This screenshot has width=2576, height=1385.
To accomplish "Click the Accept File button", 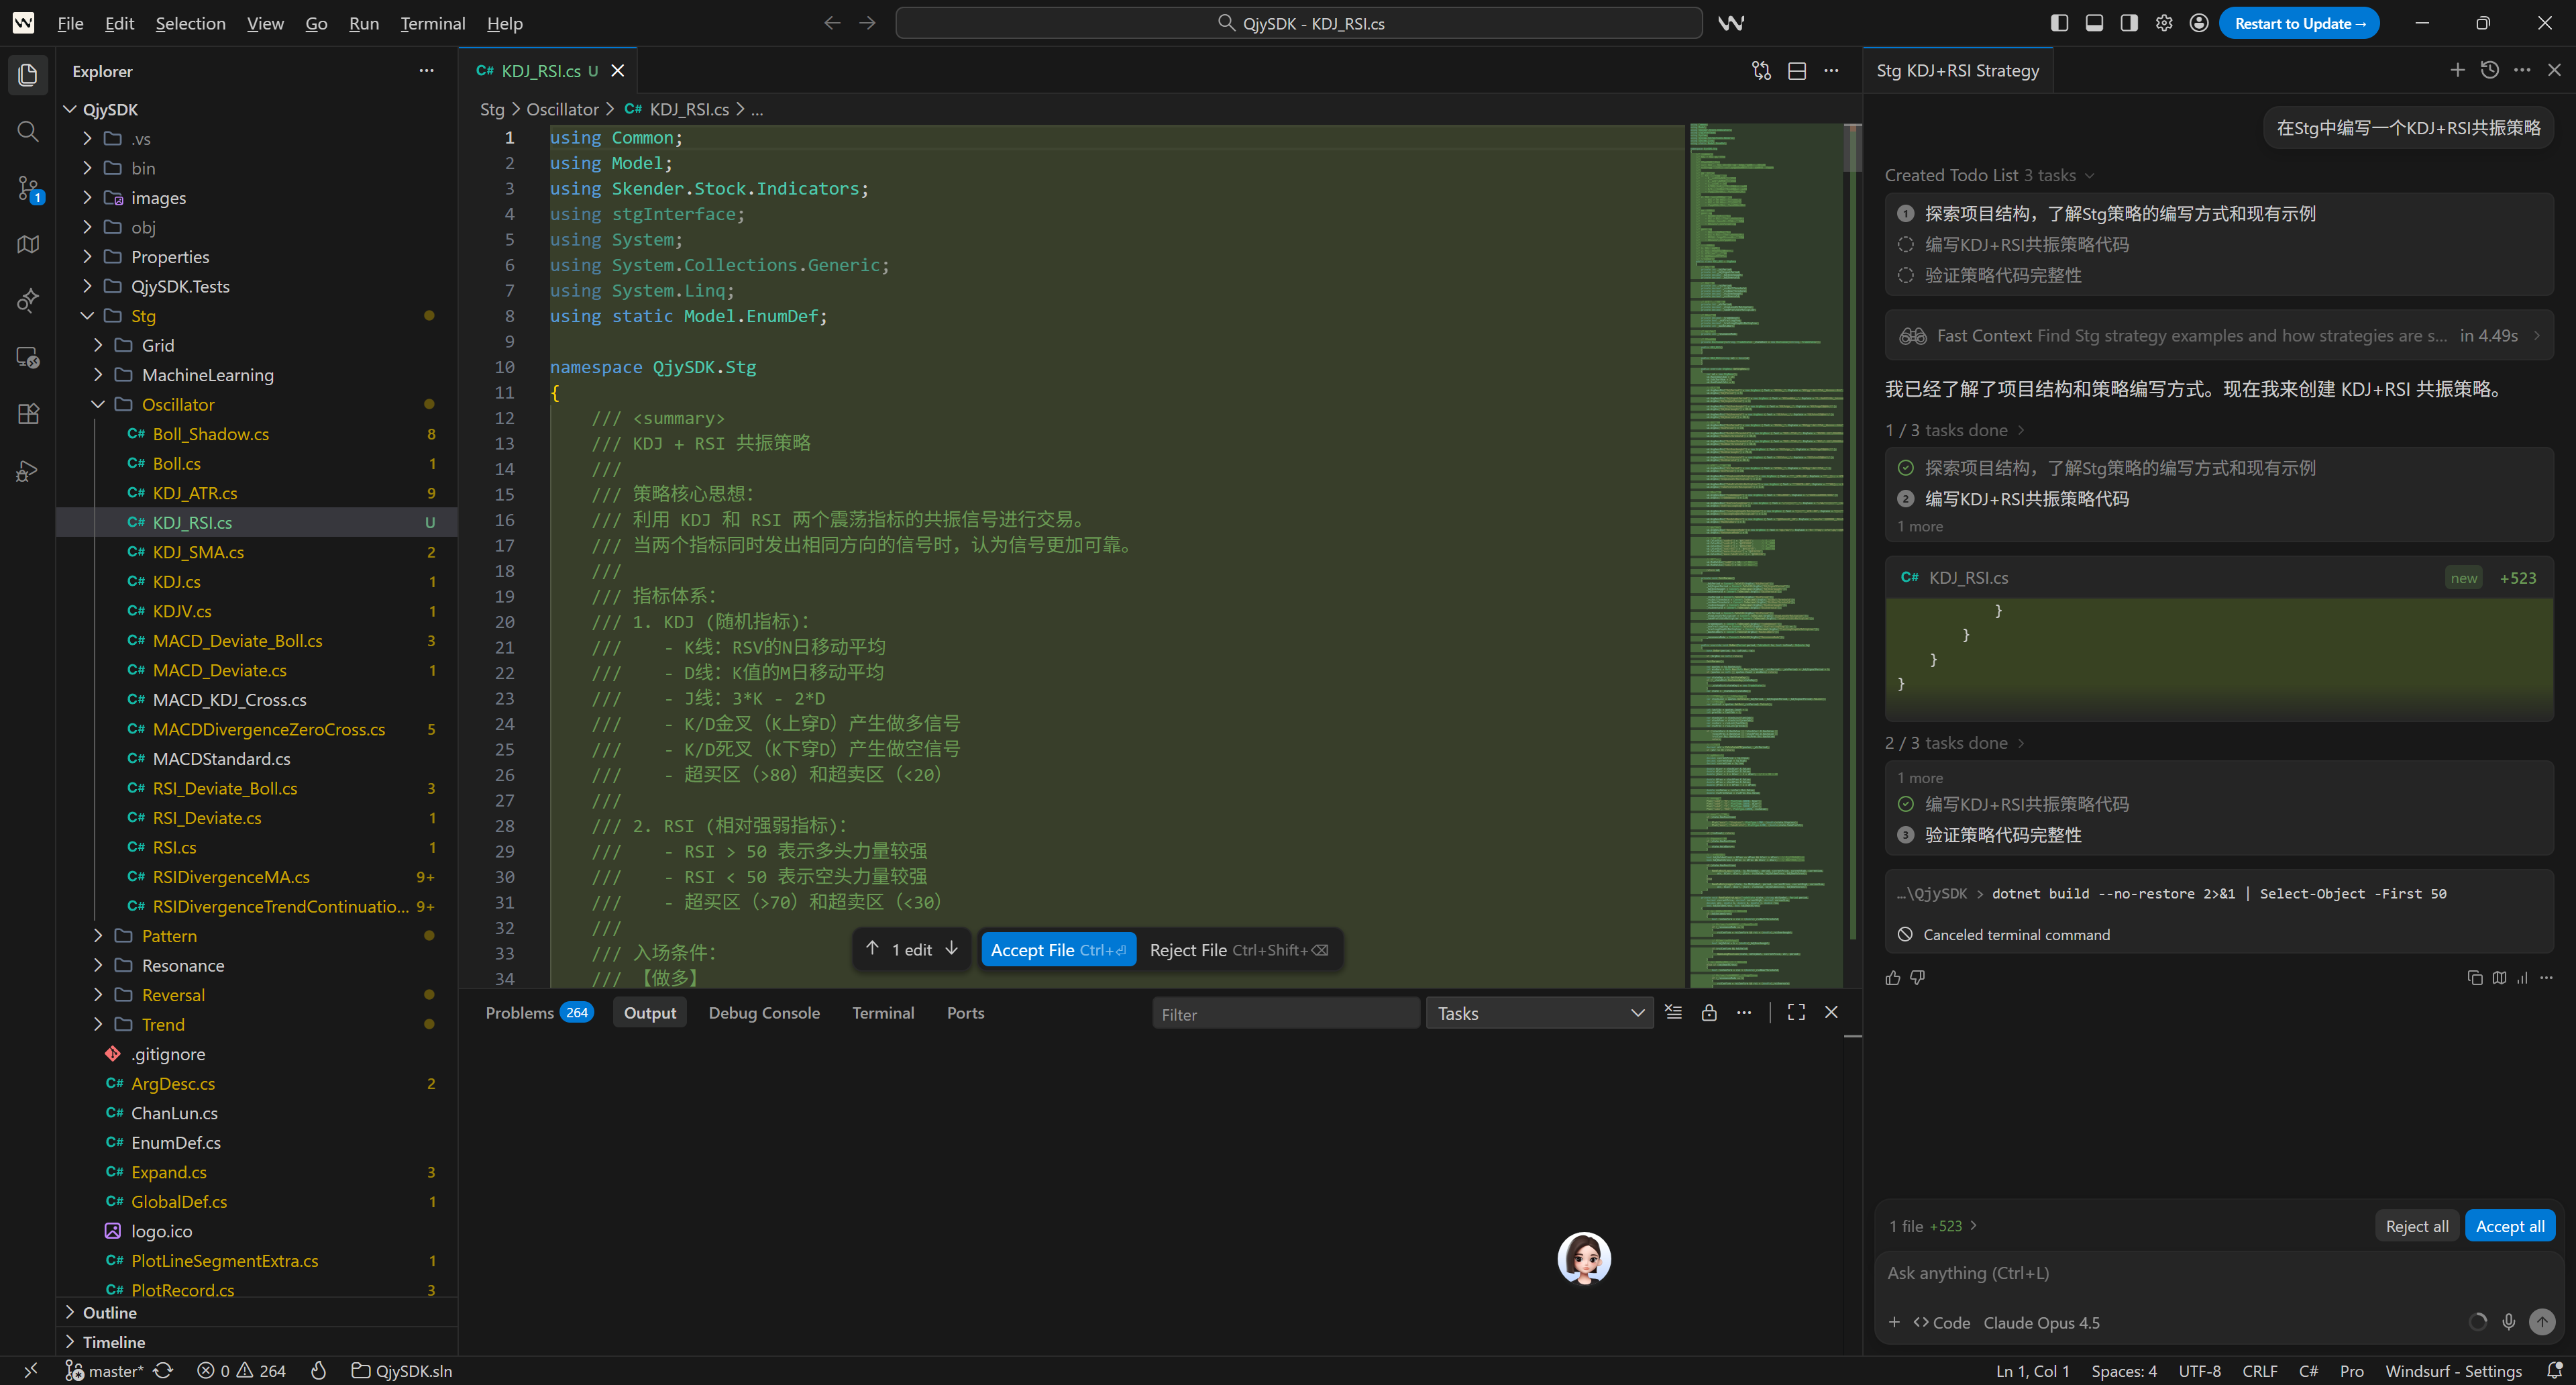I will (x=1057, y=950).
